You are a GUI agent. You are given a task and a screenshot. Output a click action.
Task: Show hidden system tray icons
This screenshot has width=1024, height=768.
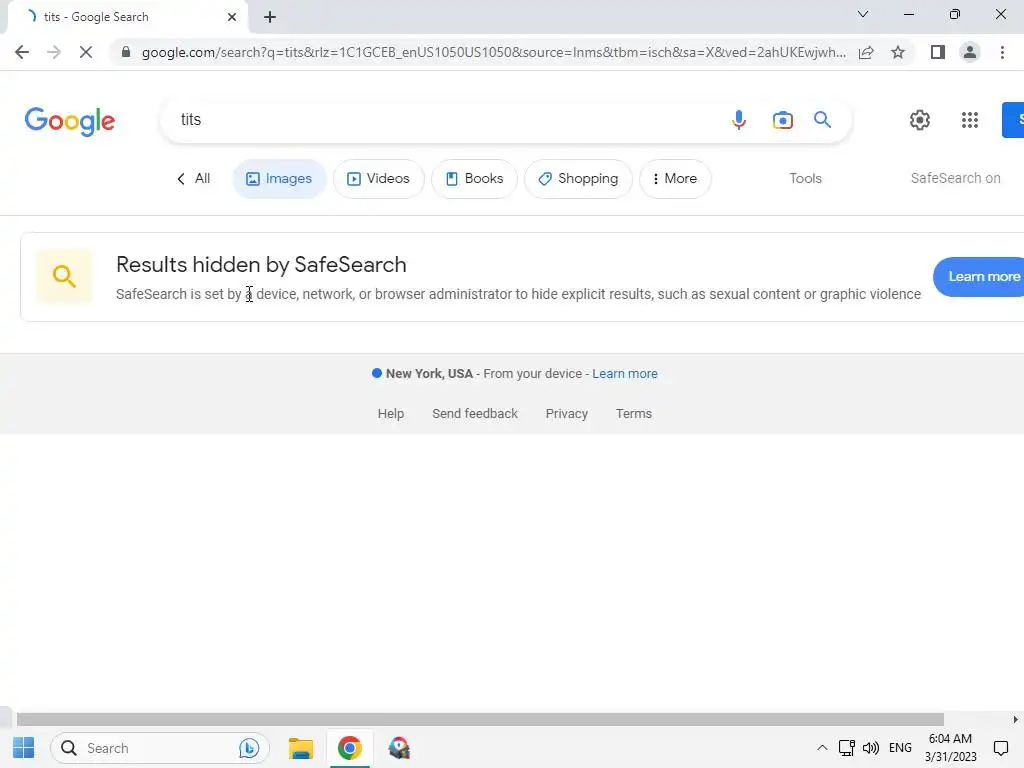(x=822, y=748)
